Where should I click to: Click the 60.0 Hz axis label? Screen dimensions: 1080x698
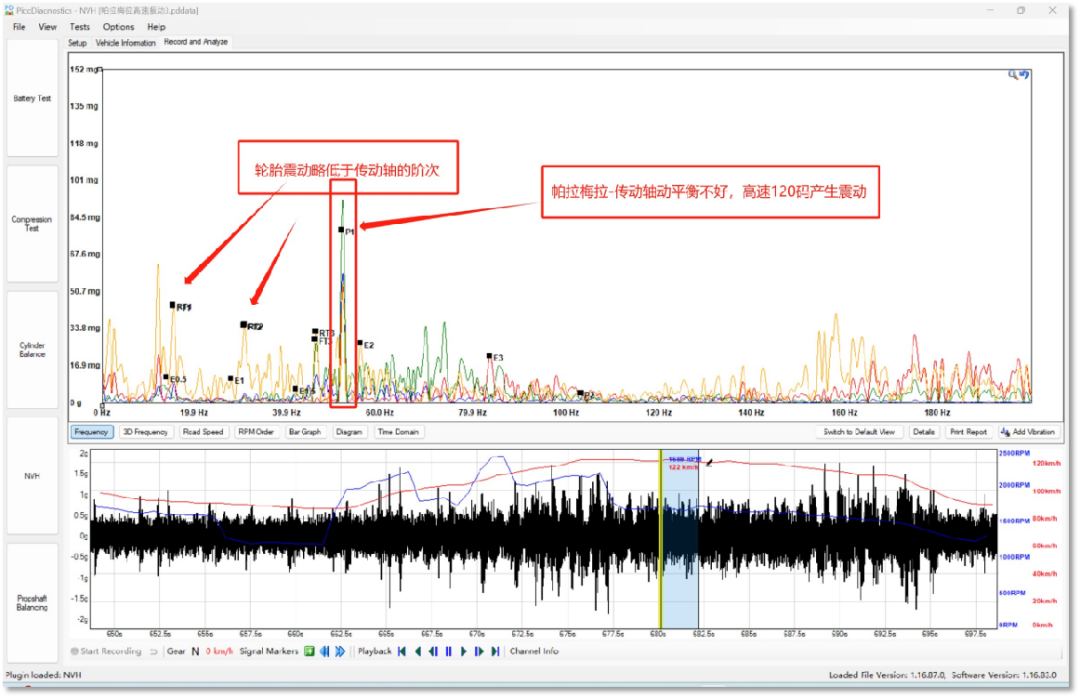(x=380, y=413)
